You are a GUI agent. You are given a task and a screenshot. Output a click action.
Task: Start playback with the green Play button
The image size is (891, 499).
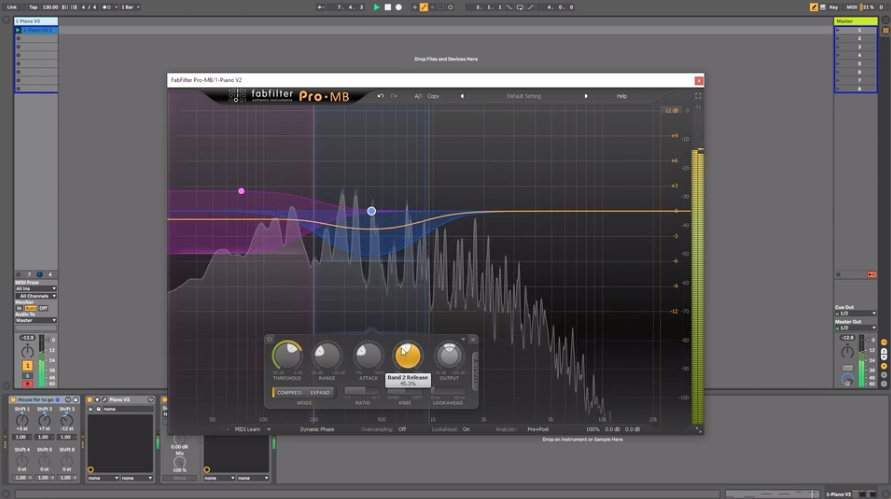click(x=376, y=7)
